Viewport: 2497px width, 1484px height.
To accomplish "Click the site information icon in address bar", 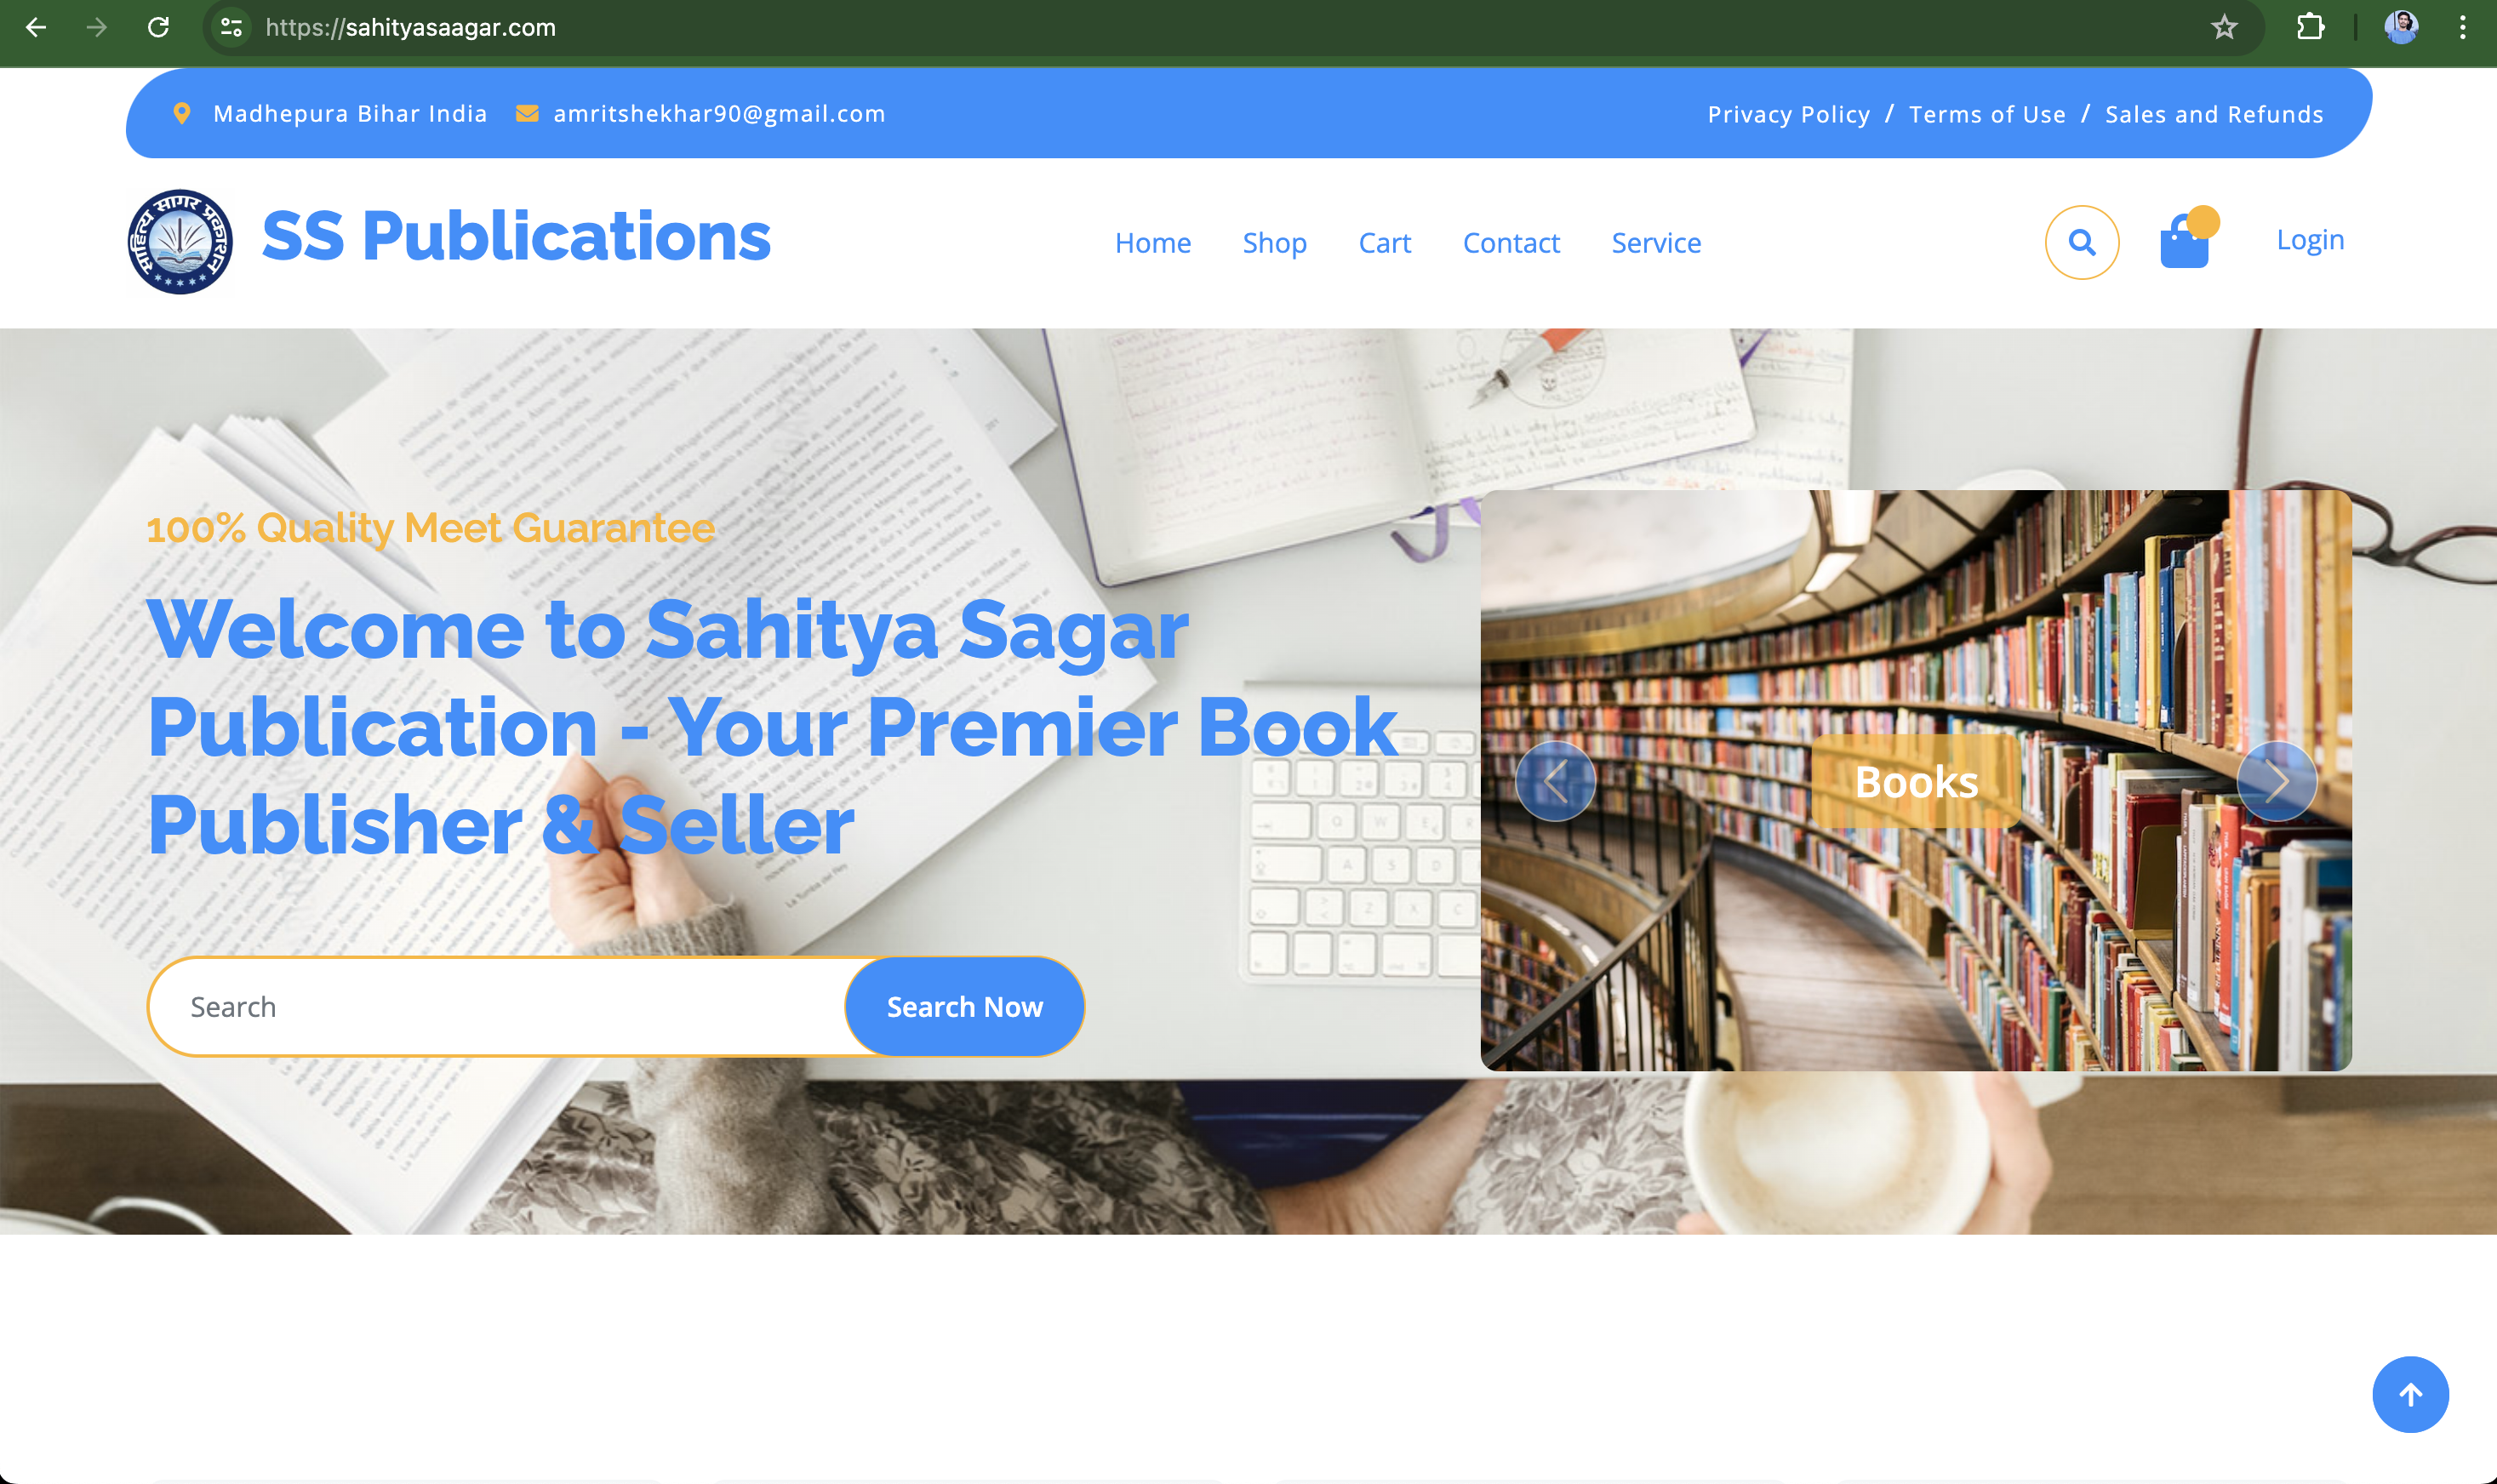I will [x=231, y=27].
